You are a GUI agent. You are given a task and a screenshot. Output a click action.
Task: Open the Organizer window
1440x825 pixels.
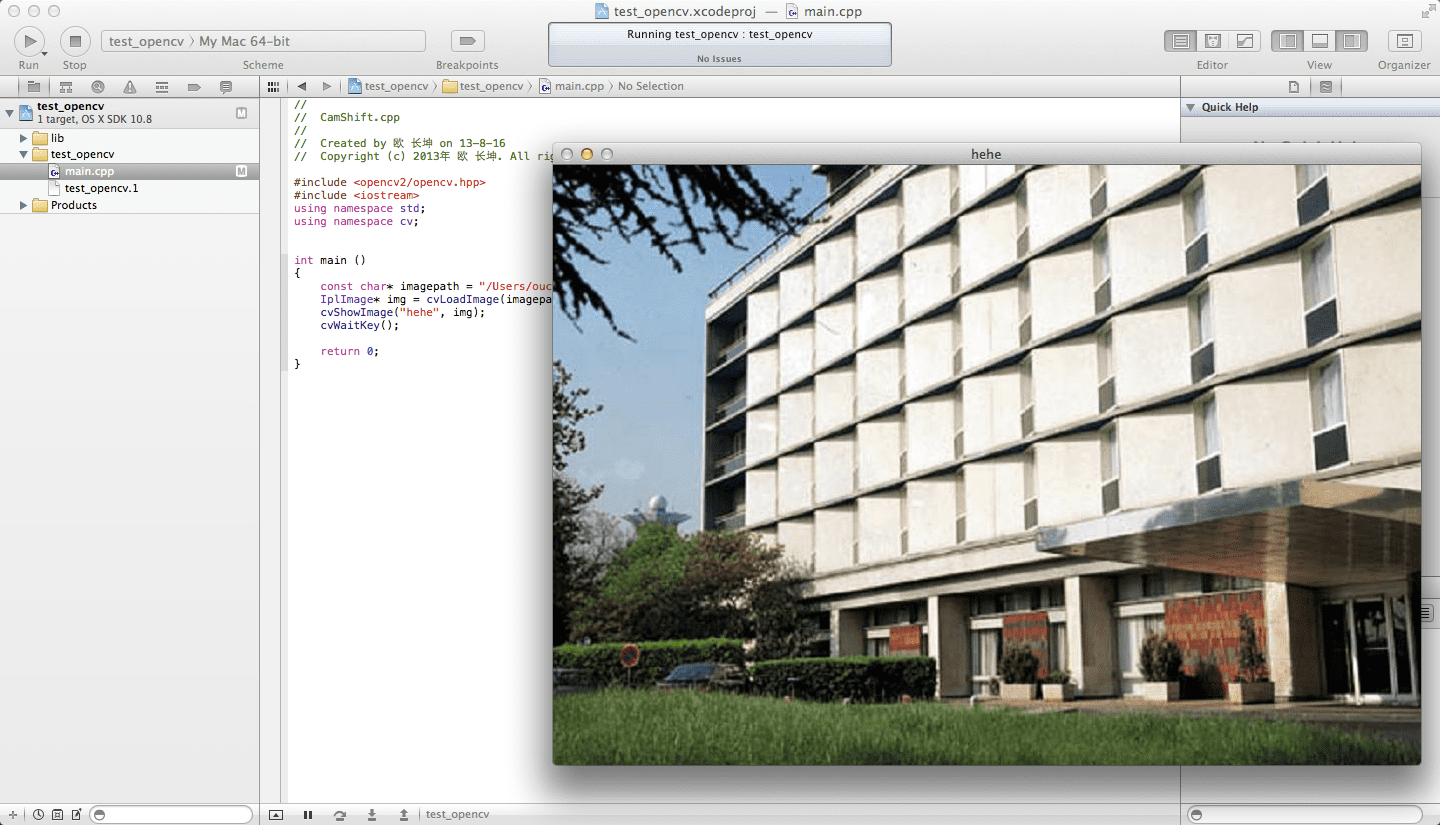[x=1404, y=41]
